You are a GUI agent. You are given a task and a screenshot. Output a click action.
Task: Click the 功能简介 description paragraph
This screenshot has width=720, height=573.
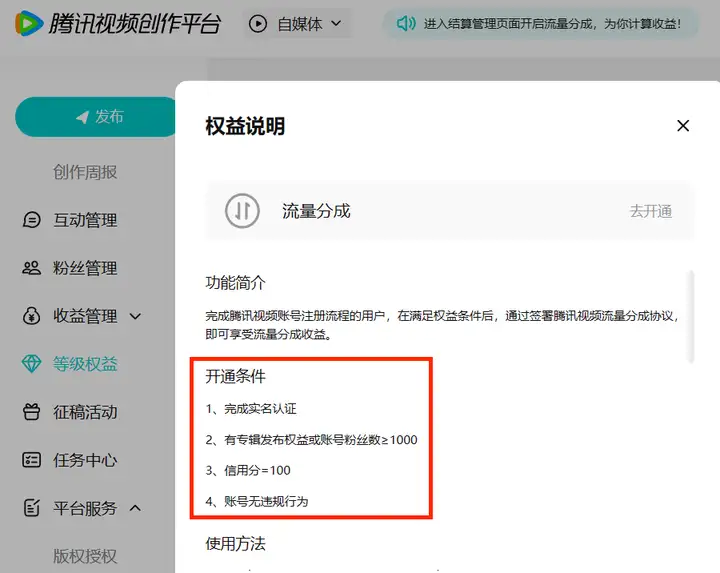click(x=442, y=325)
